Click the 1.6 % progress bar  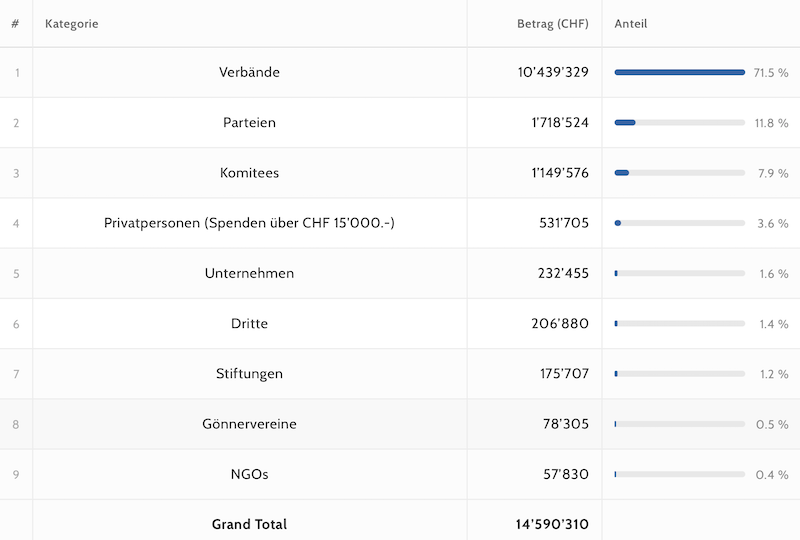click(x=680, y=274)
